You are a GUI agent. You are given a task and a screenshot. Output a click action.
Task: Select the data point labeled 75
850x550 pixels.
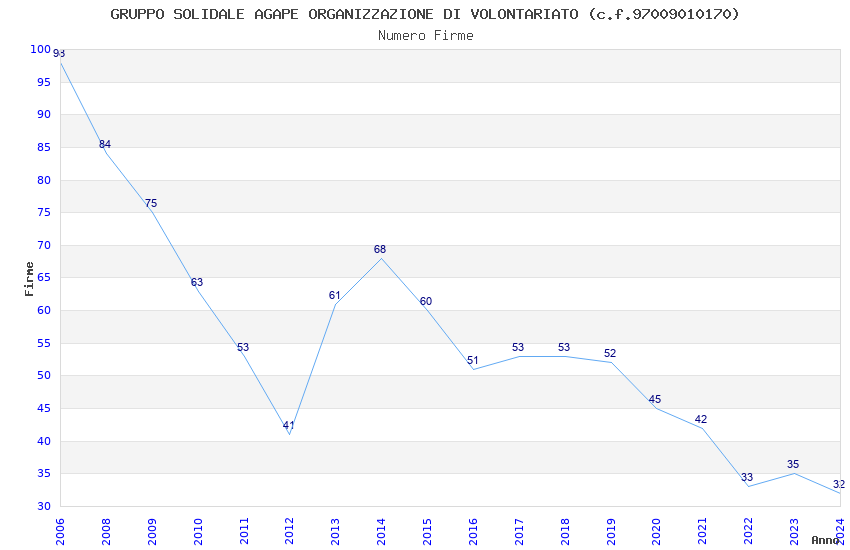click(151, 203)
